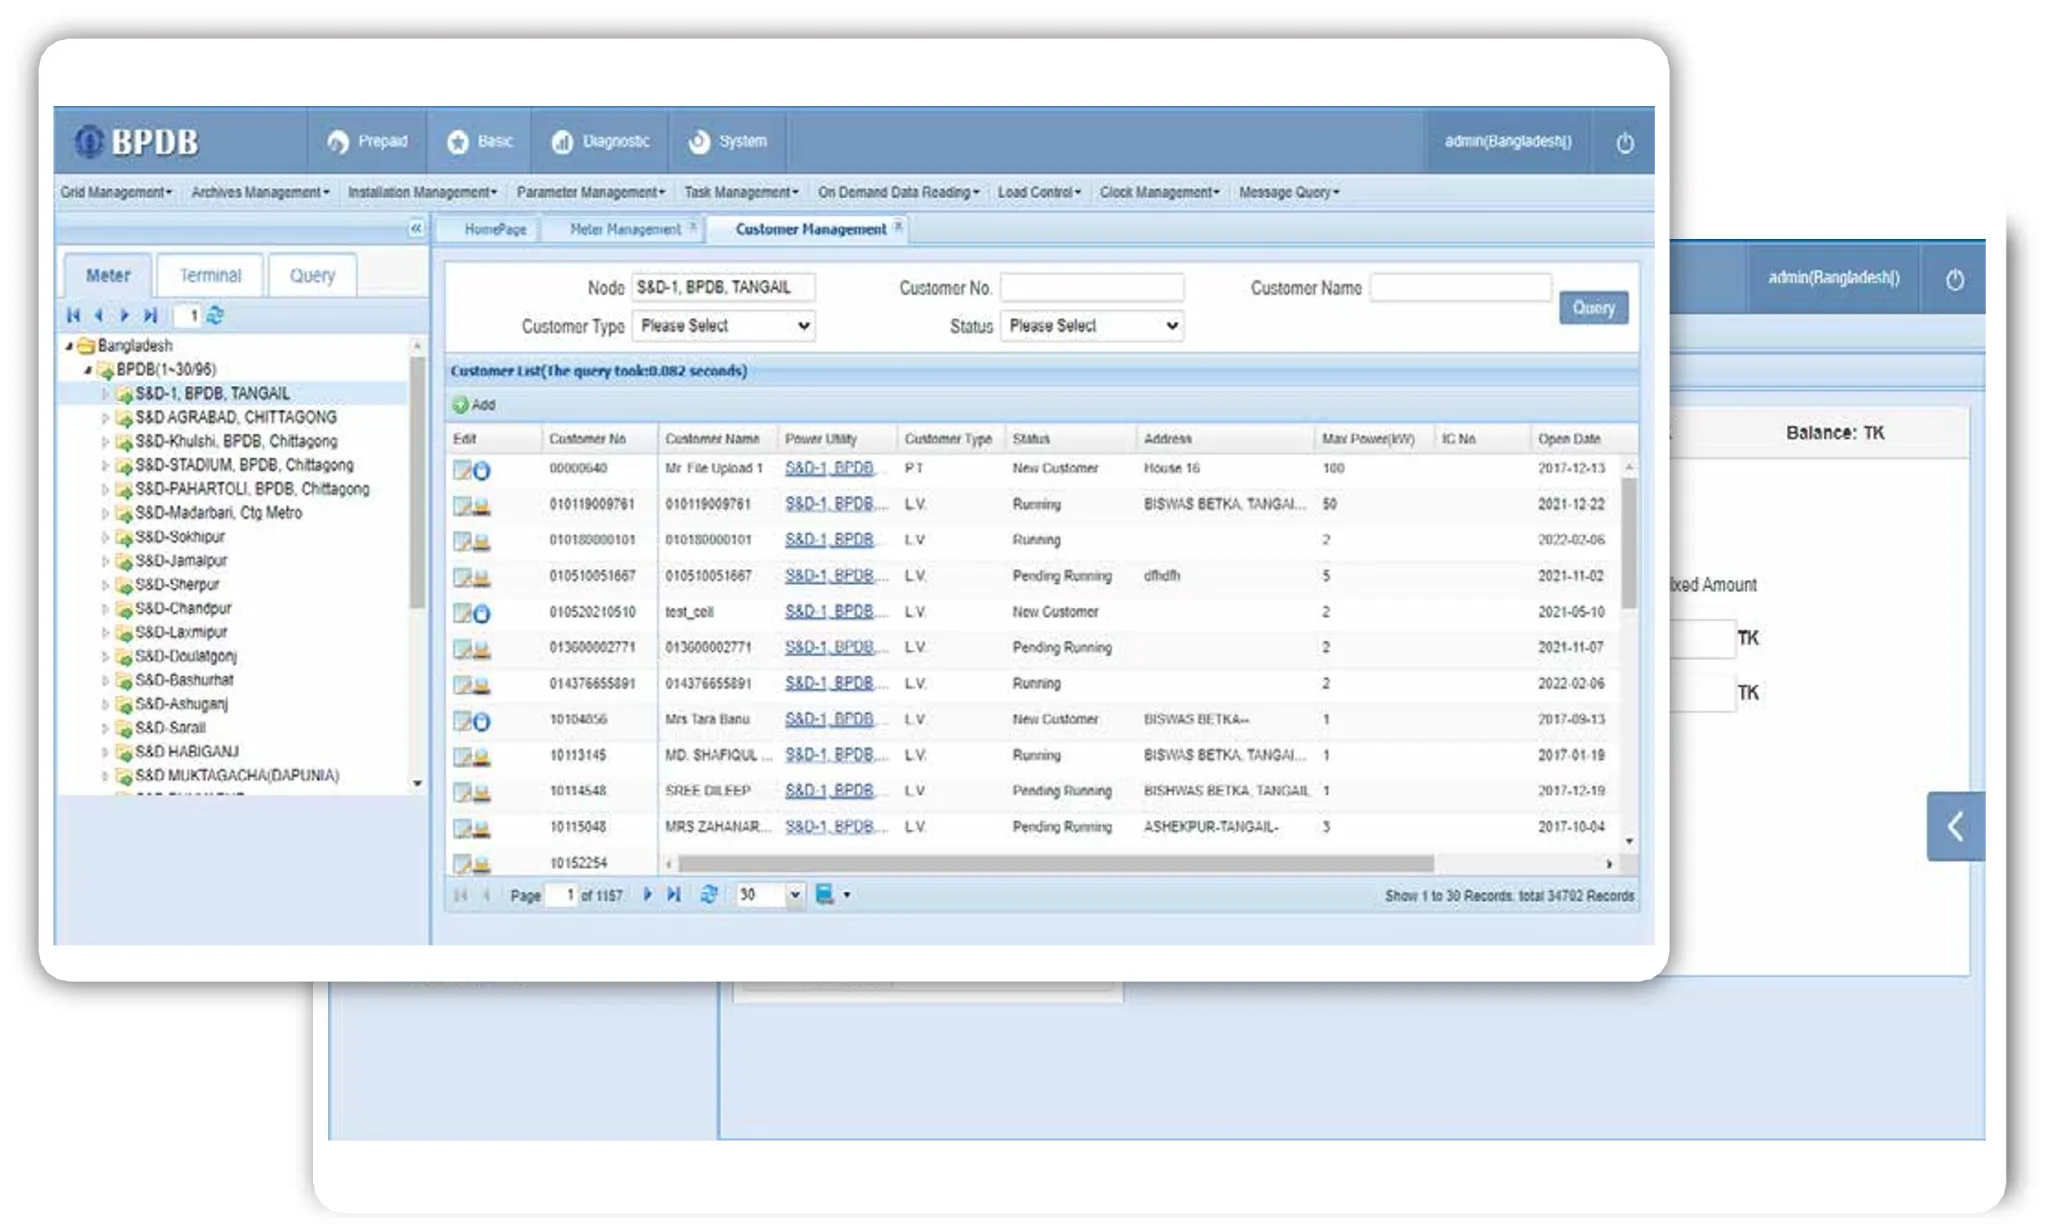2048x1232 pixels.
Task: Go to next page of customers
Action: coord(647,895)
